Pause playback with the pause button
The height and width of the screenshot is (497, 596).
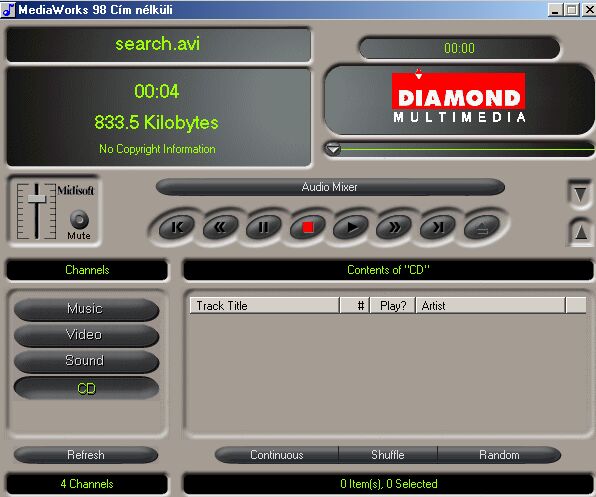(263, 227)
